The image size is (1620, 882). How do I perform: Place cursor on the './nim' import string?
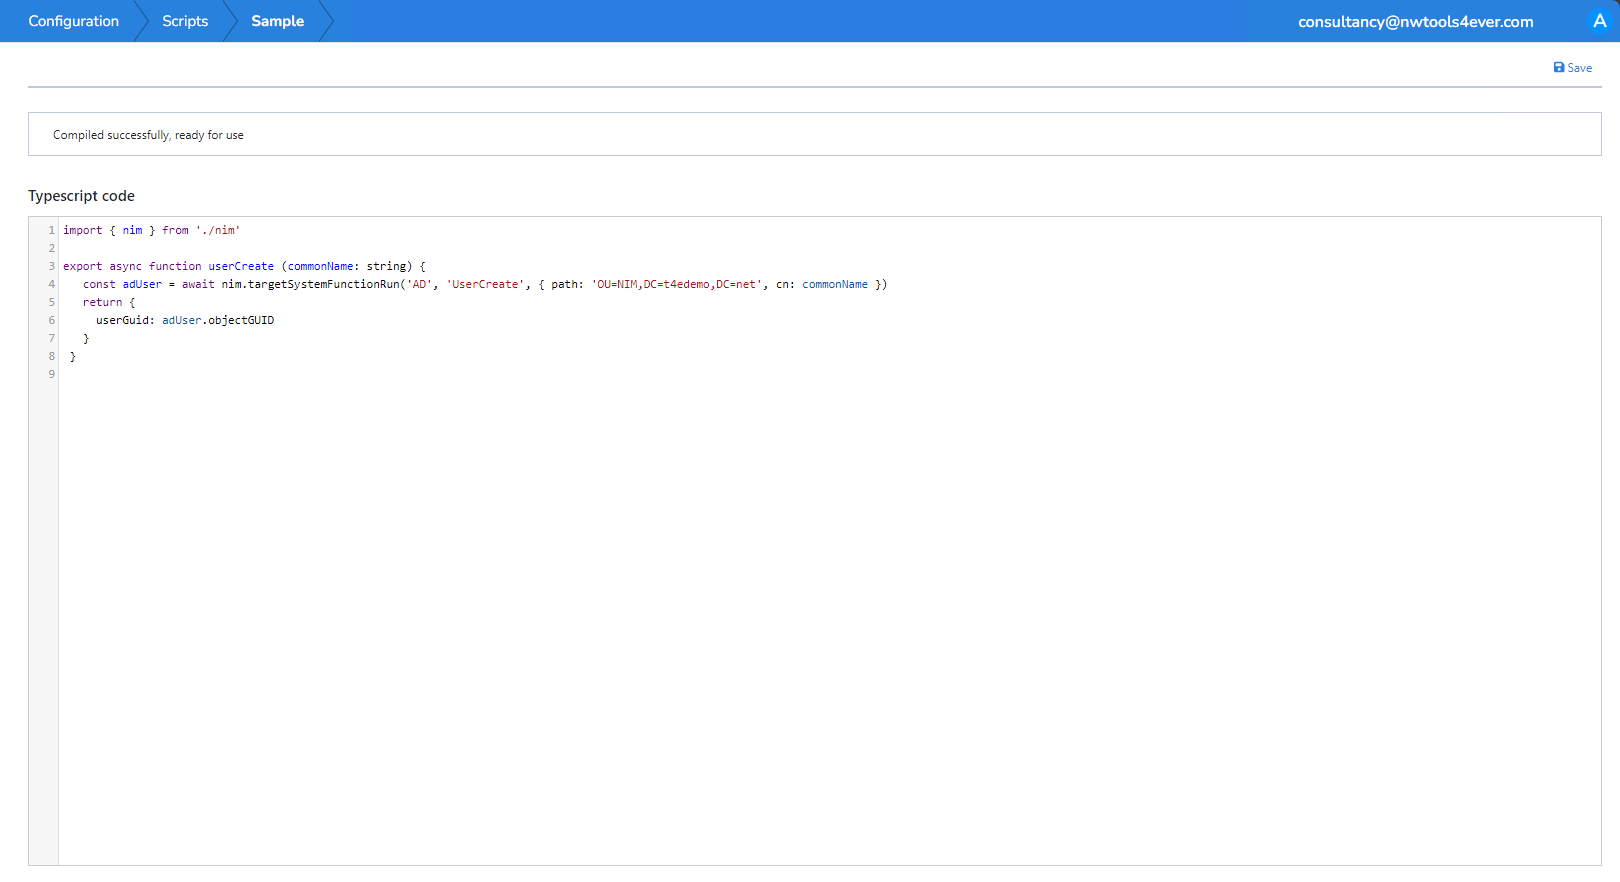click(x=218, y=230)
